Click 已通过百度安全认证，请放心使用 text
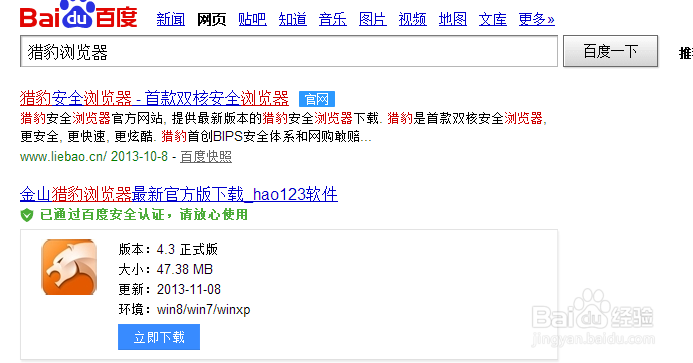Screen dimensions: 693x363 tap(144, 215)
